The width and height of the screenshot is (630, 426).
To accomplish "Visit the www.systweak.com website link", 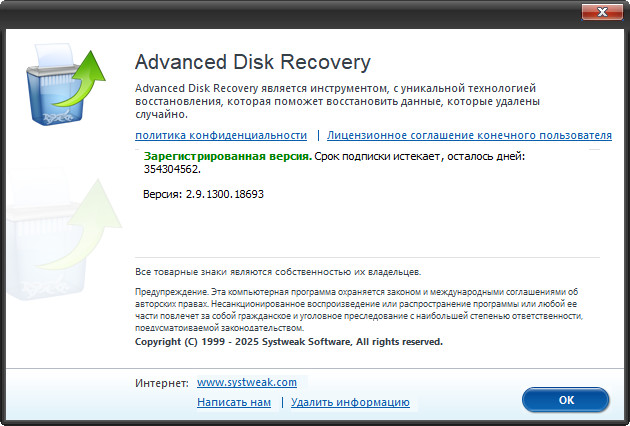I will (246, 382).
